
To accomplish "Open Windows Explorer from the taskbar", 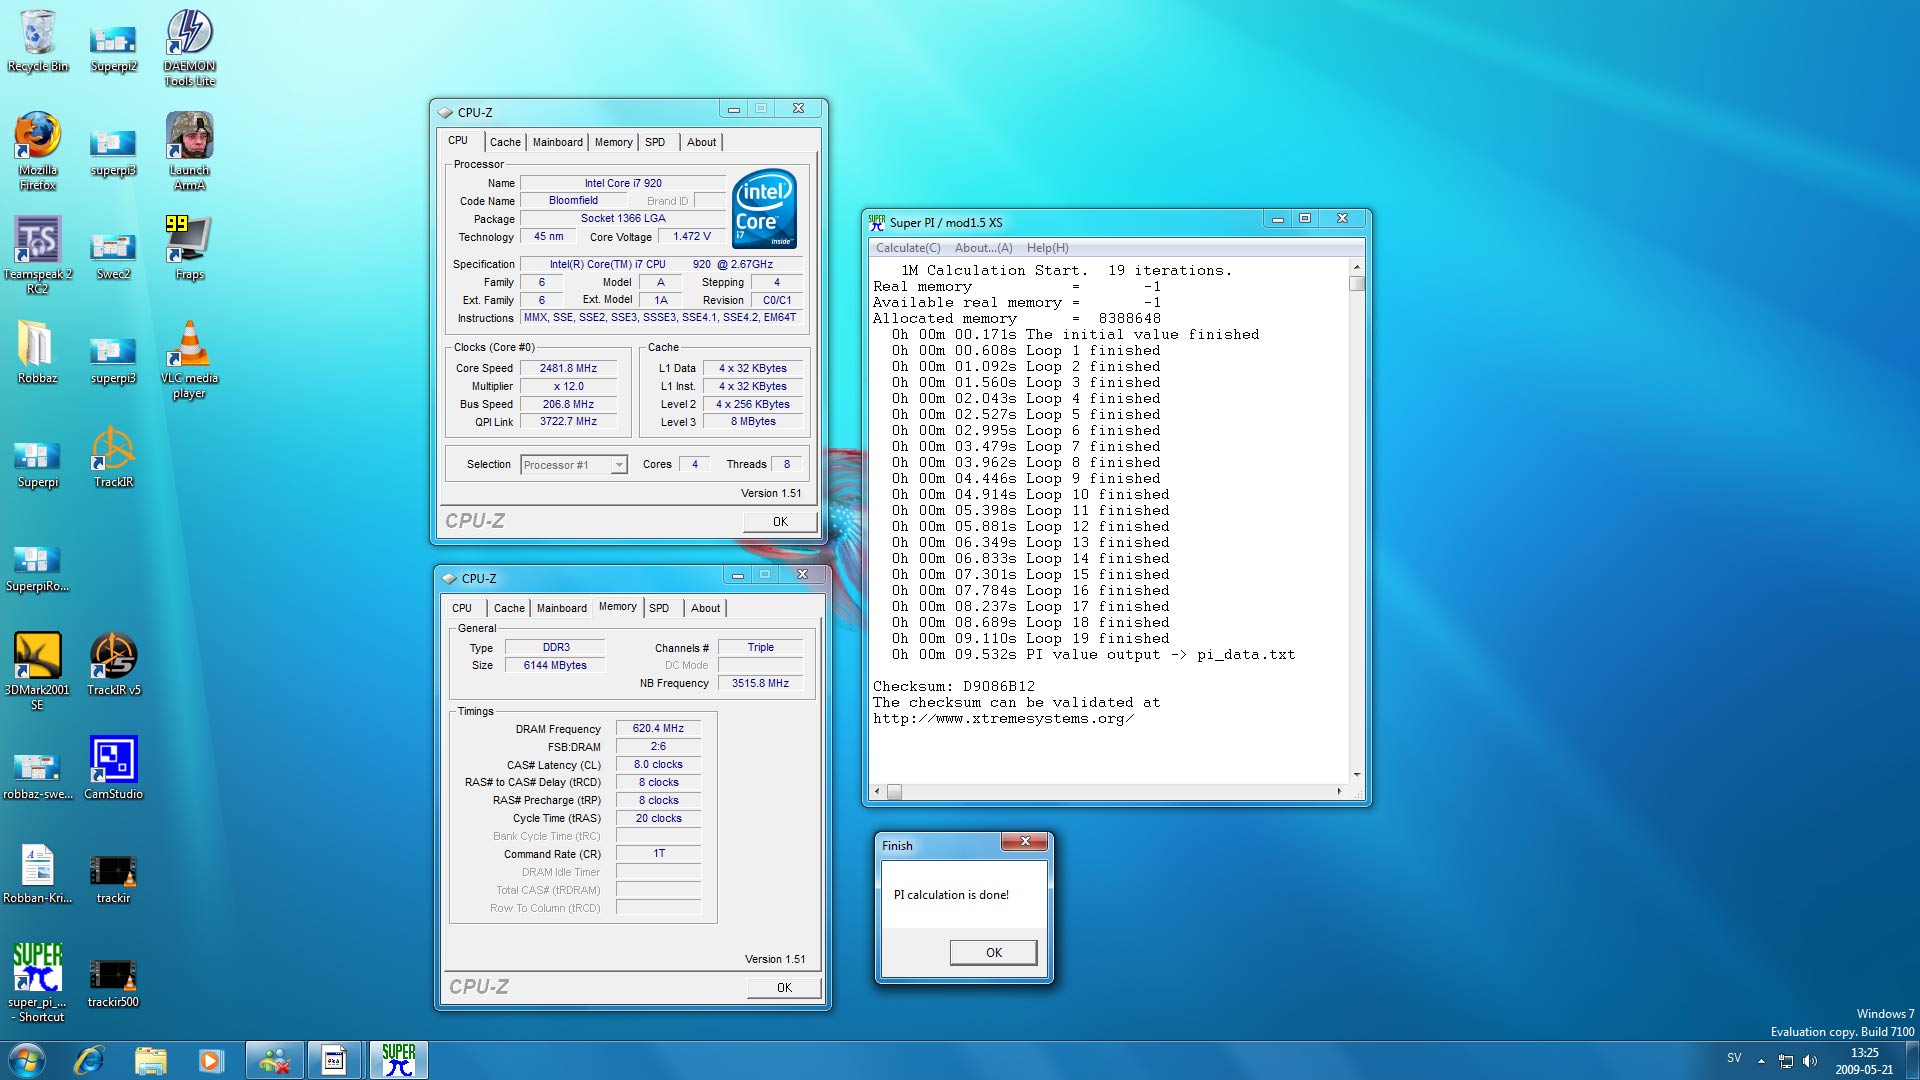I will click(x=150, y=1060).
